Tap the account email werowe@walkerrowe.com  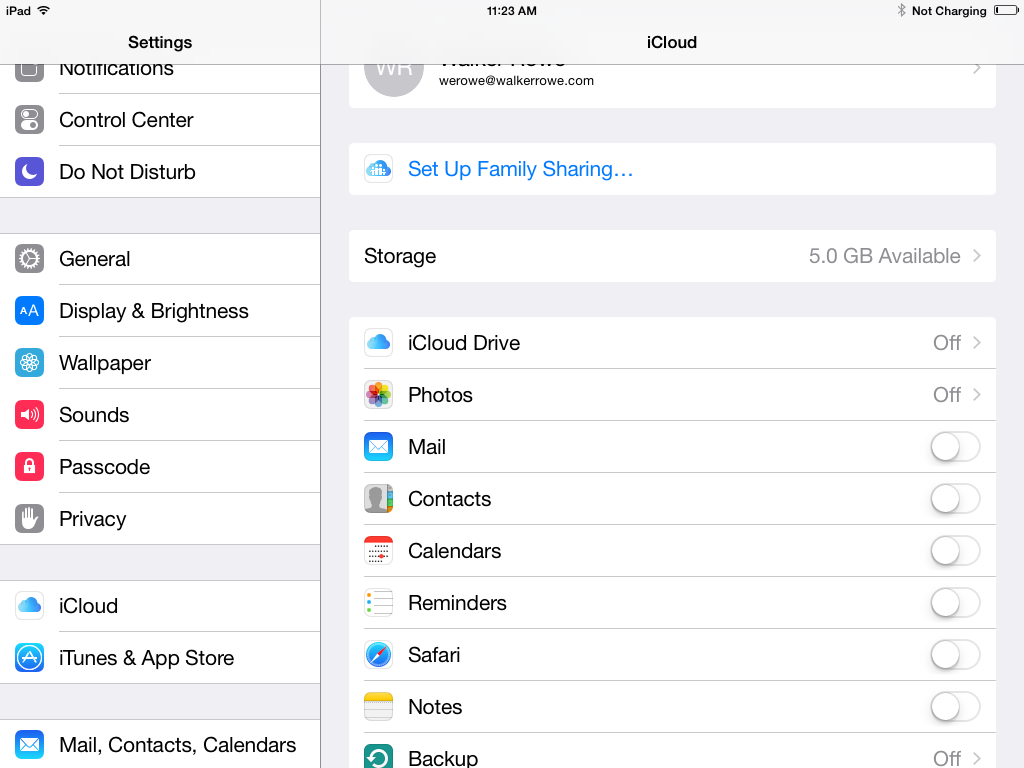pyautogui.click(x=516, y=81)
